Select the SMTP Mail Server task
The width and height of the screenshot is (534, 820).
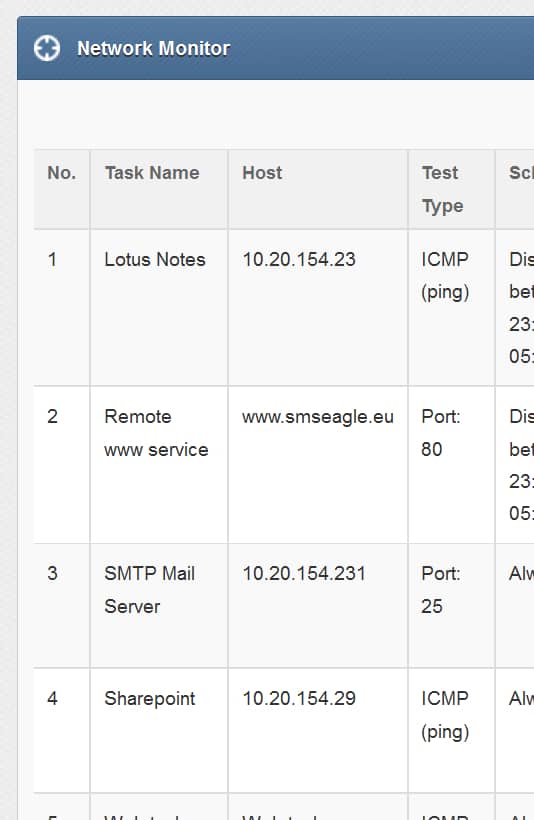point(150,590)
